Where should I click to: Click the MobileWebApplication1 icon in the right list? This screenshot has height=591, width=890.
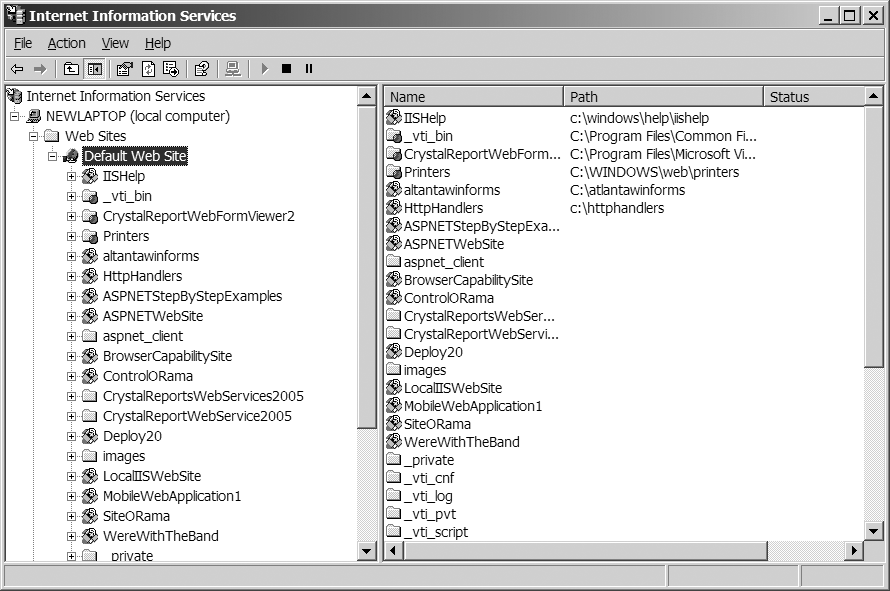[x=394, y=406]
